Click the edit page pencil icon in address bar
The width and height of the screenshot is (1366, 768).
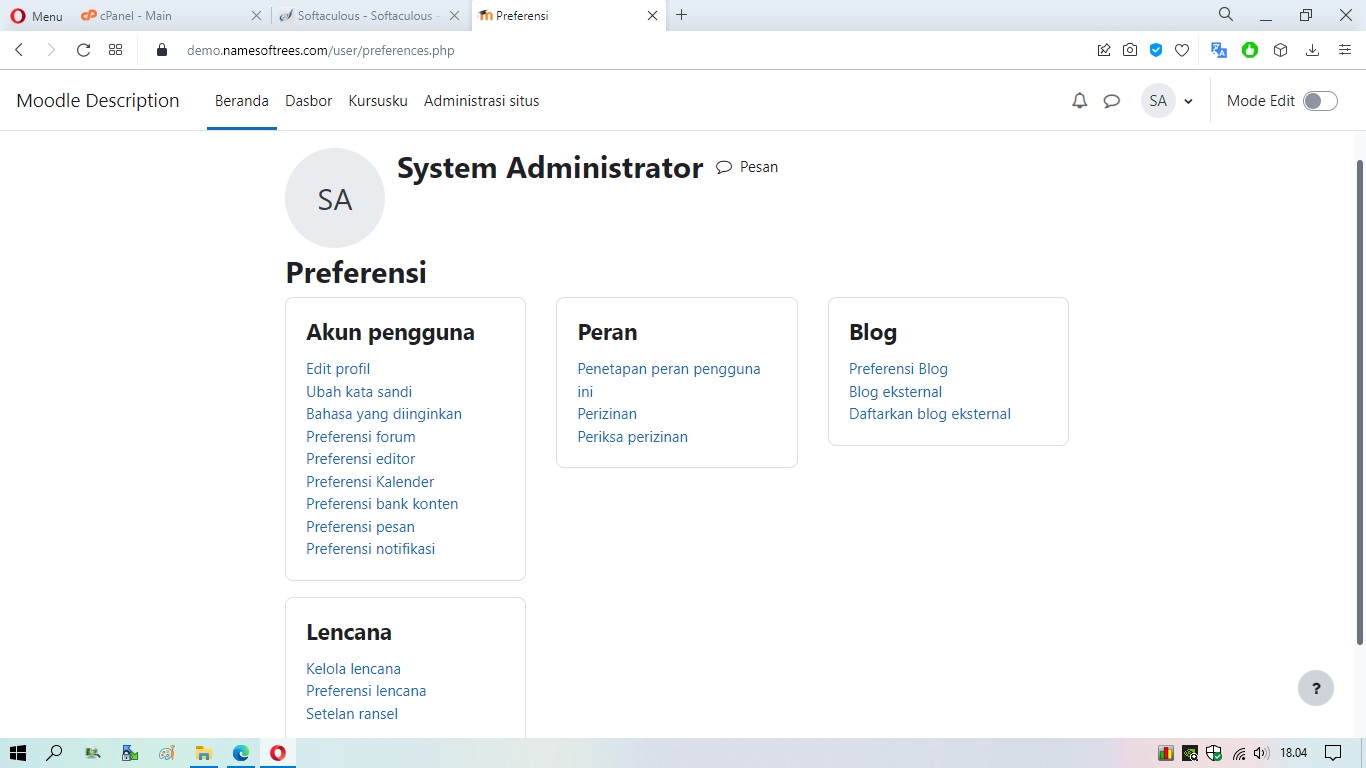coord(1104,50)
